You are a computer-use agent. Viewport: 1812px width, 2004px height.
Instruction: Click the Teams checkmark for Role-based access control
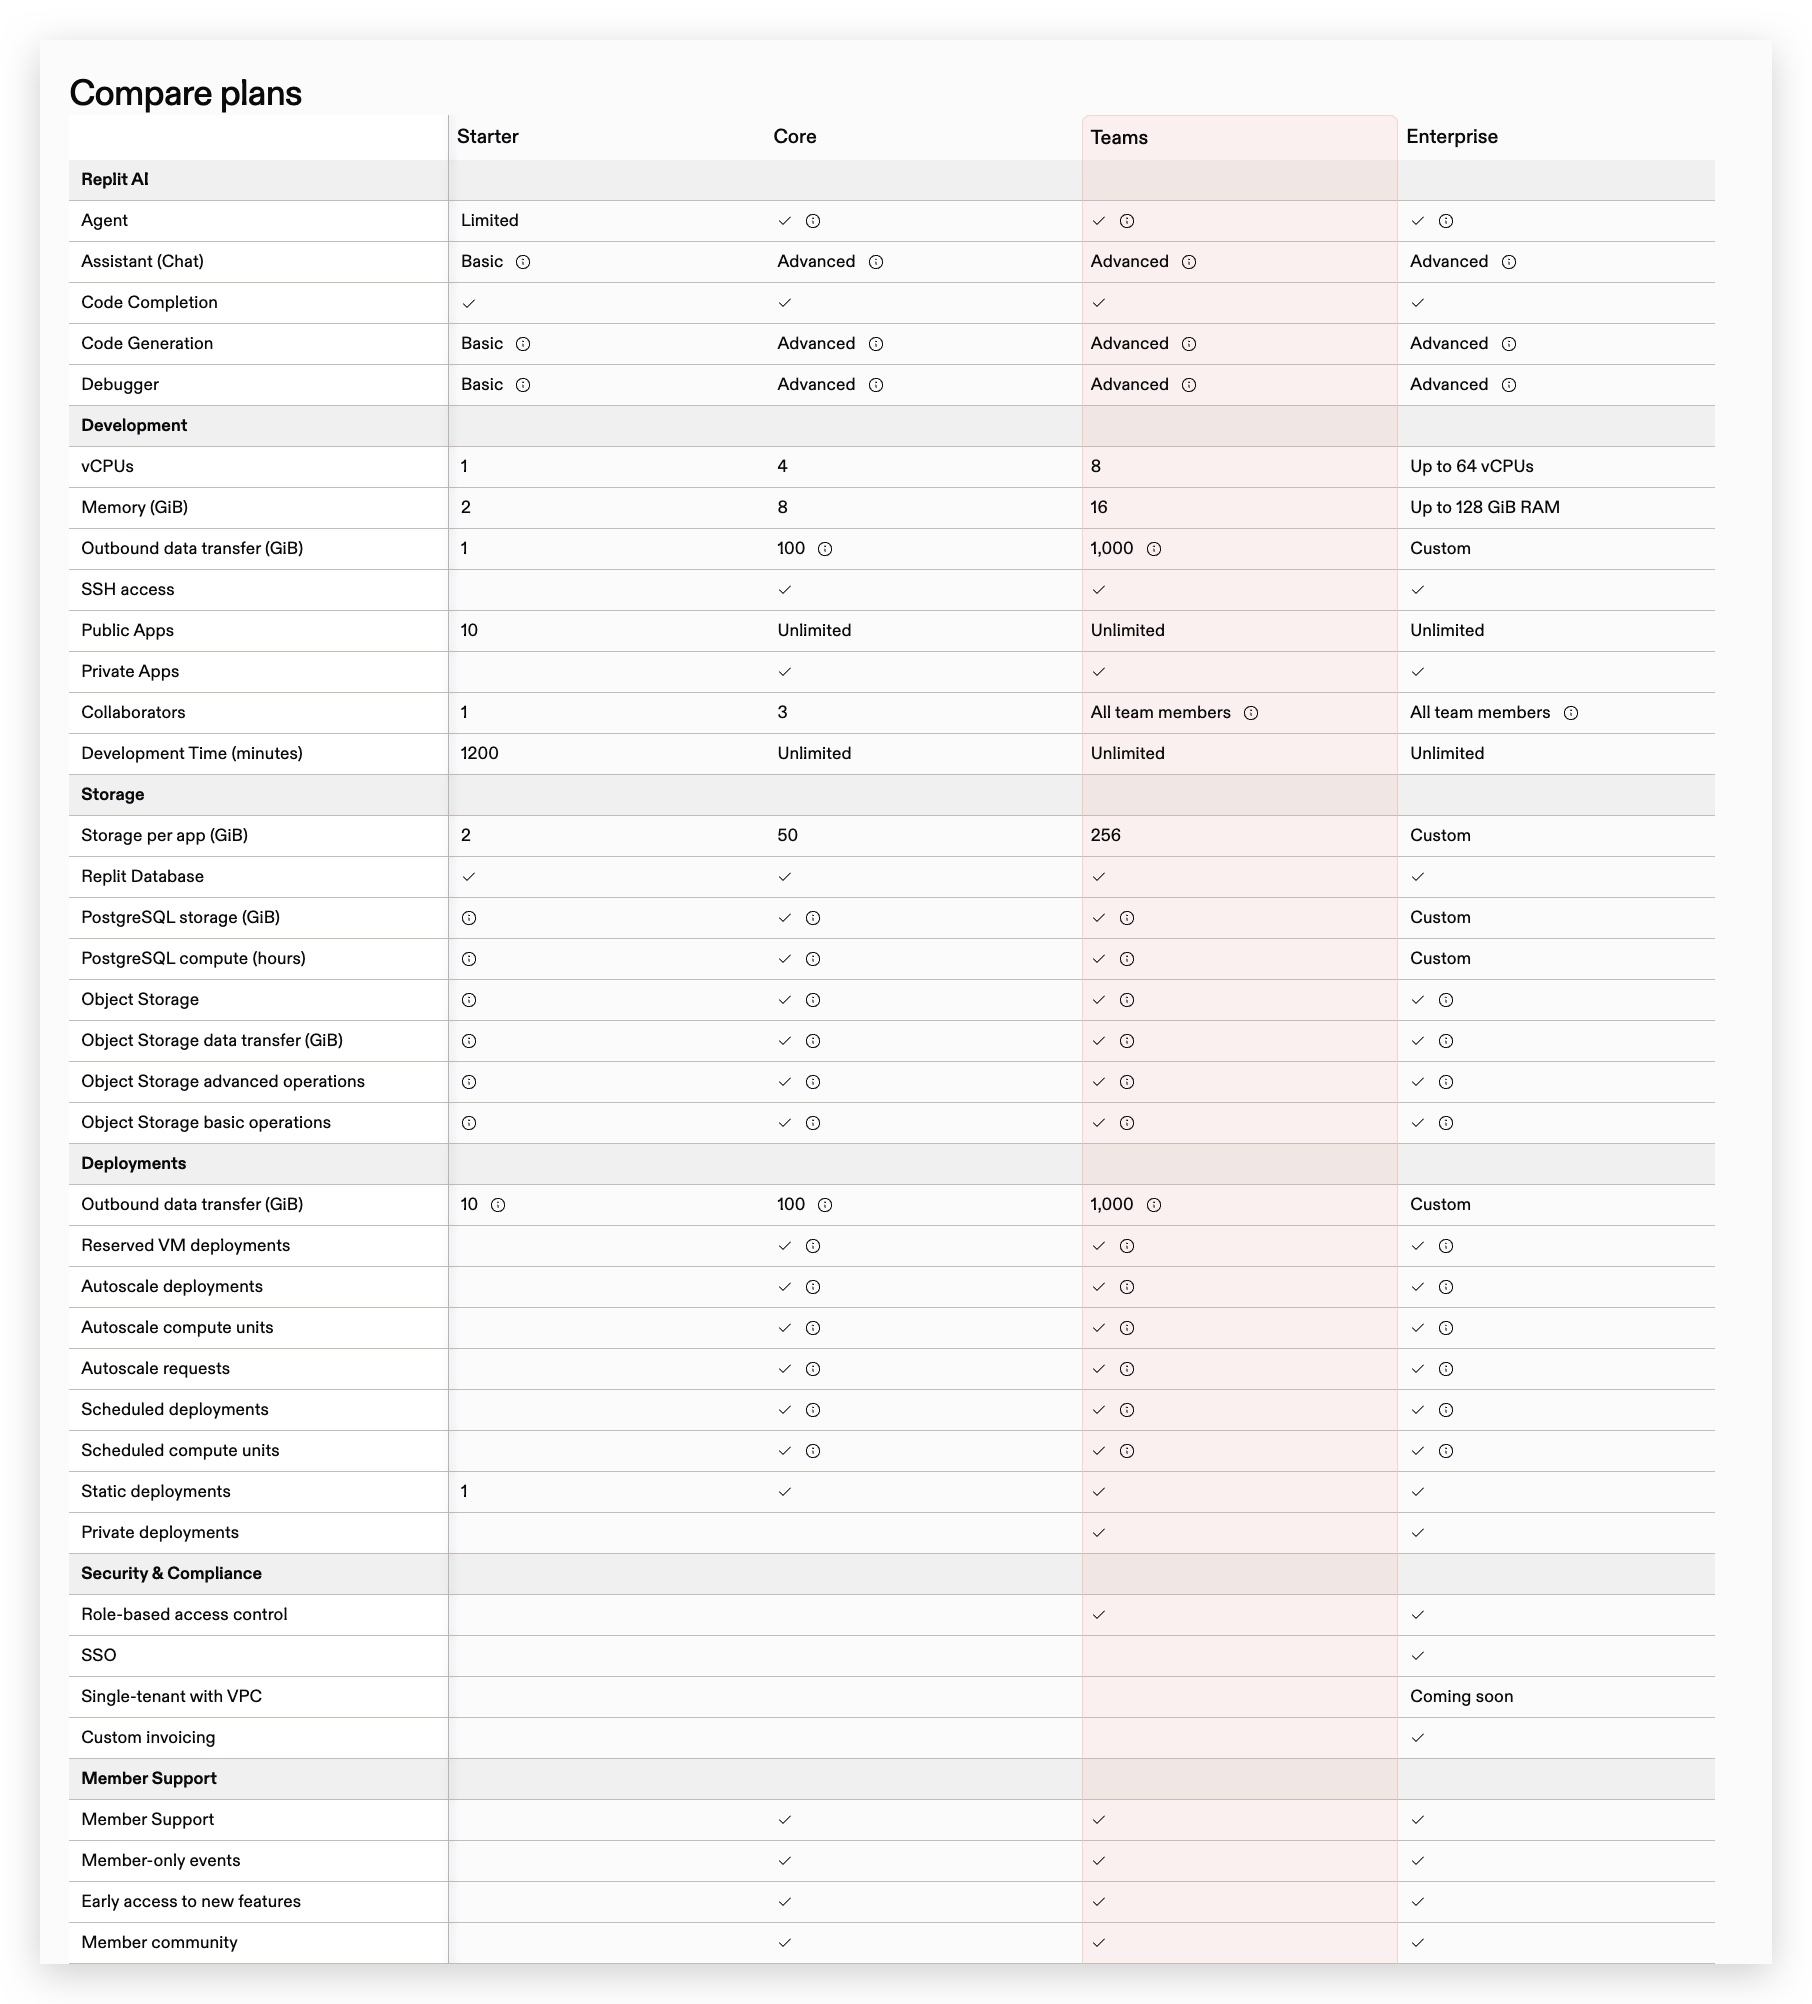pyautogui.click(x=1099, y=1615)
